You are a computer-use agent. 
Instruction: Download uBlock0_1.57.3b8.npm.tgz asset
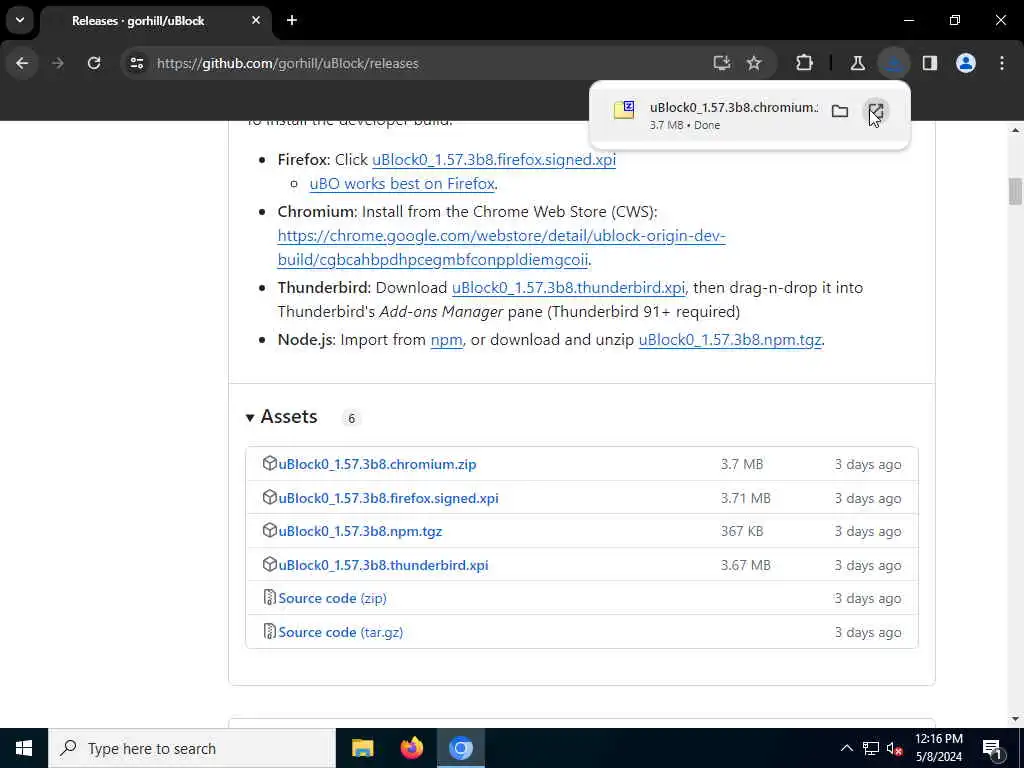point(360,532)
